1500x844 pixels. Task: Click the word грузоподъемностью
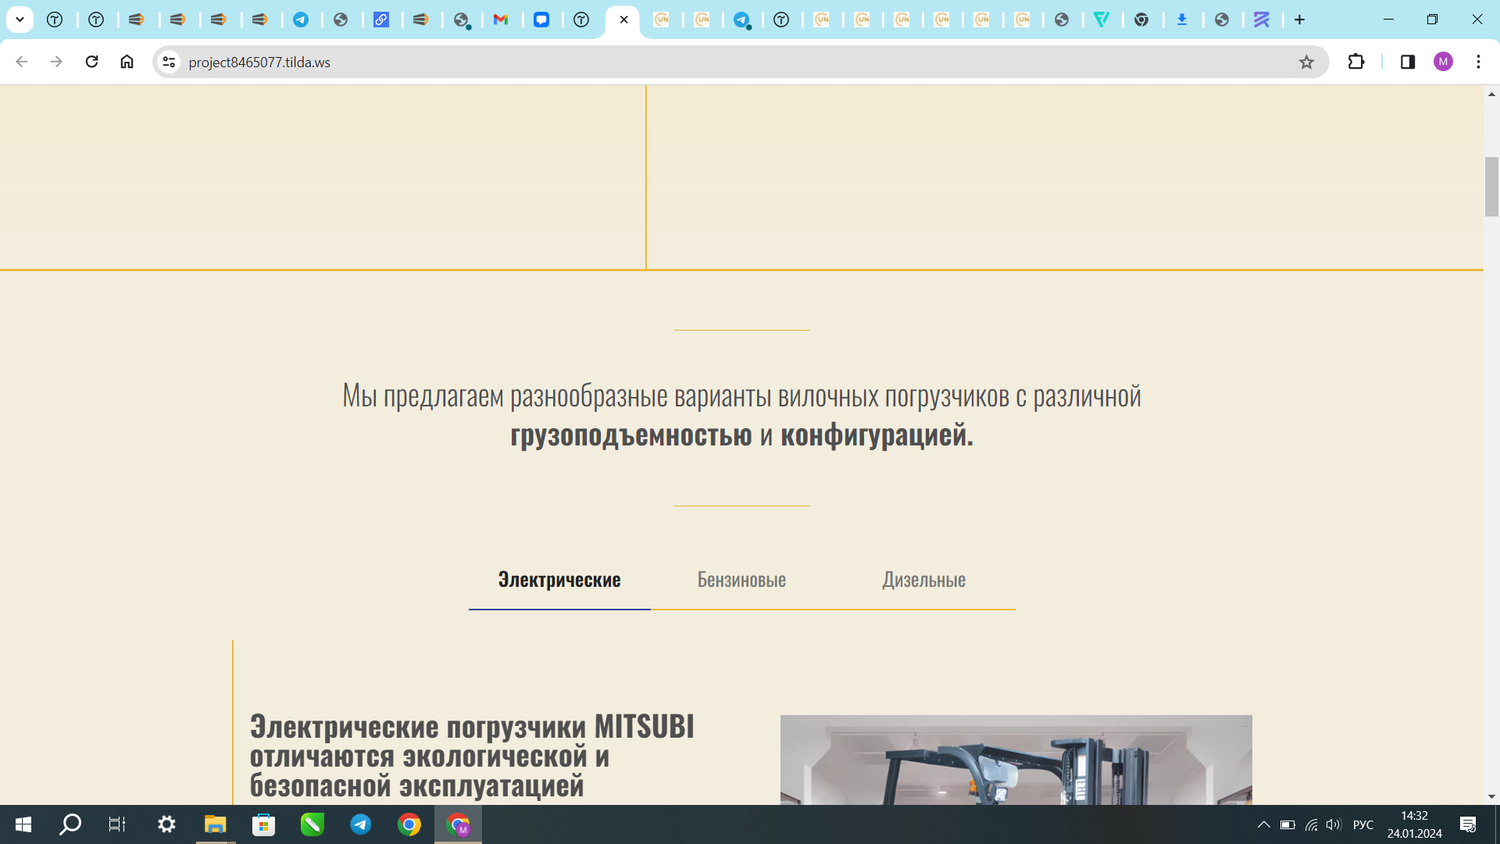(x=631, y=435)
